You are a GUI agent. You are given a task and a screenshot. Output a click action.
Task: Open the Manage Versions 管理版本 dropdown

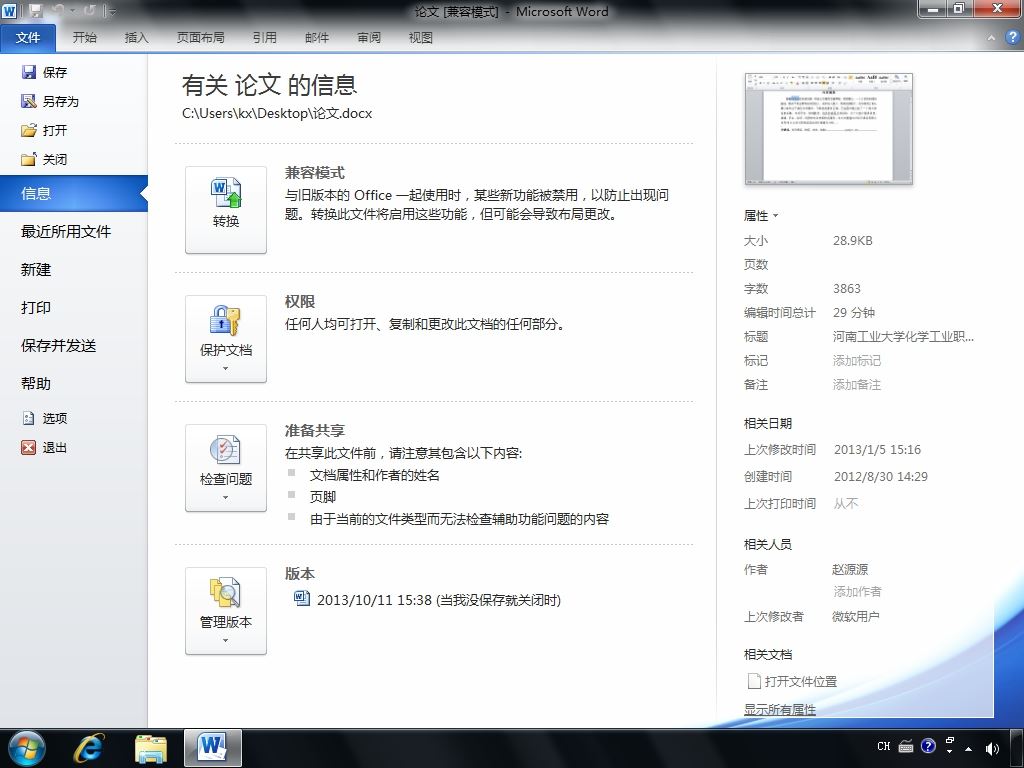pyautogui.click(x=226, y=611)
